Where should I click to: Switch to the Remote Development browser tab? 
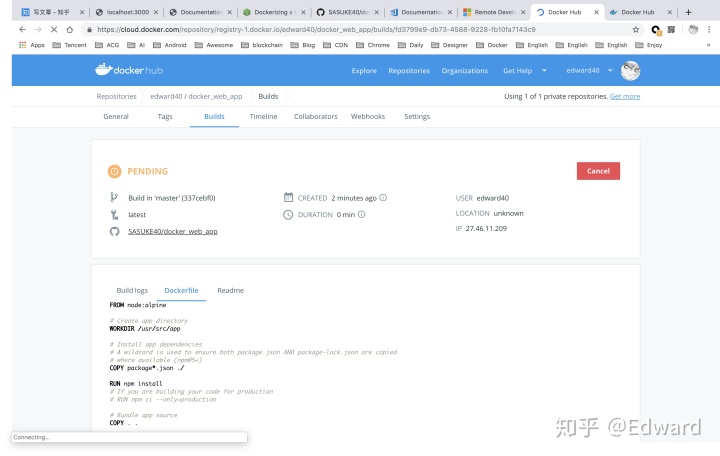pyautogui.click(x=495, y=12)
